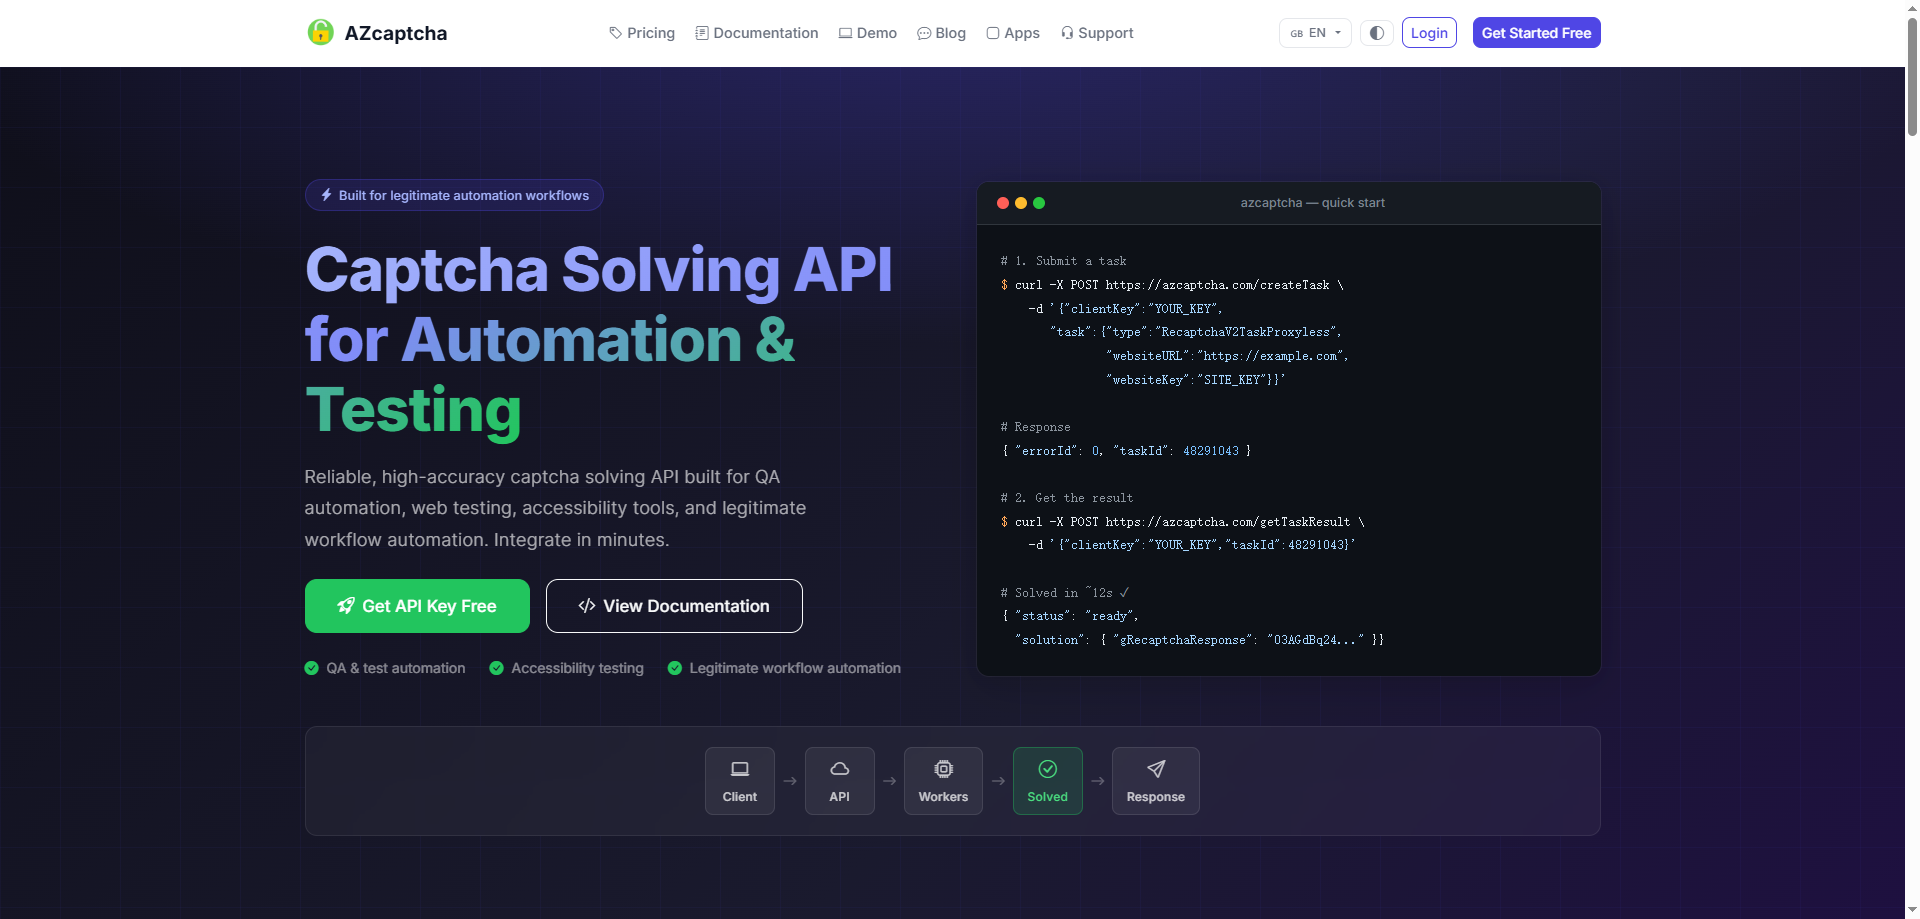Click the scrollbar down arrow
1920x919 pixels.
(x=1912, y=911)
